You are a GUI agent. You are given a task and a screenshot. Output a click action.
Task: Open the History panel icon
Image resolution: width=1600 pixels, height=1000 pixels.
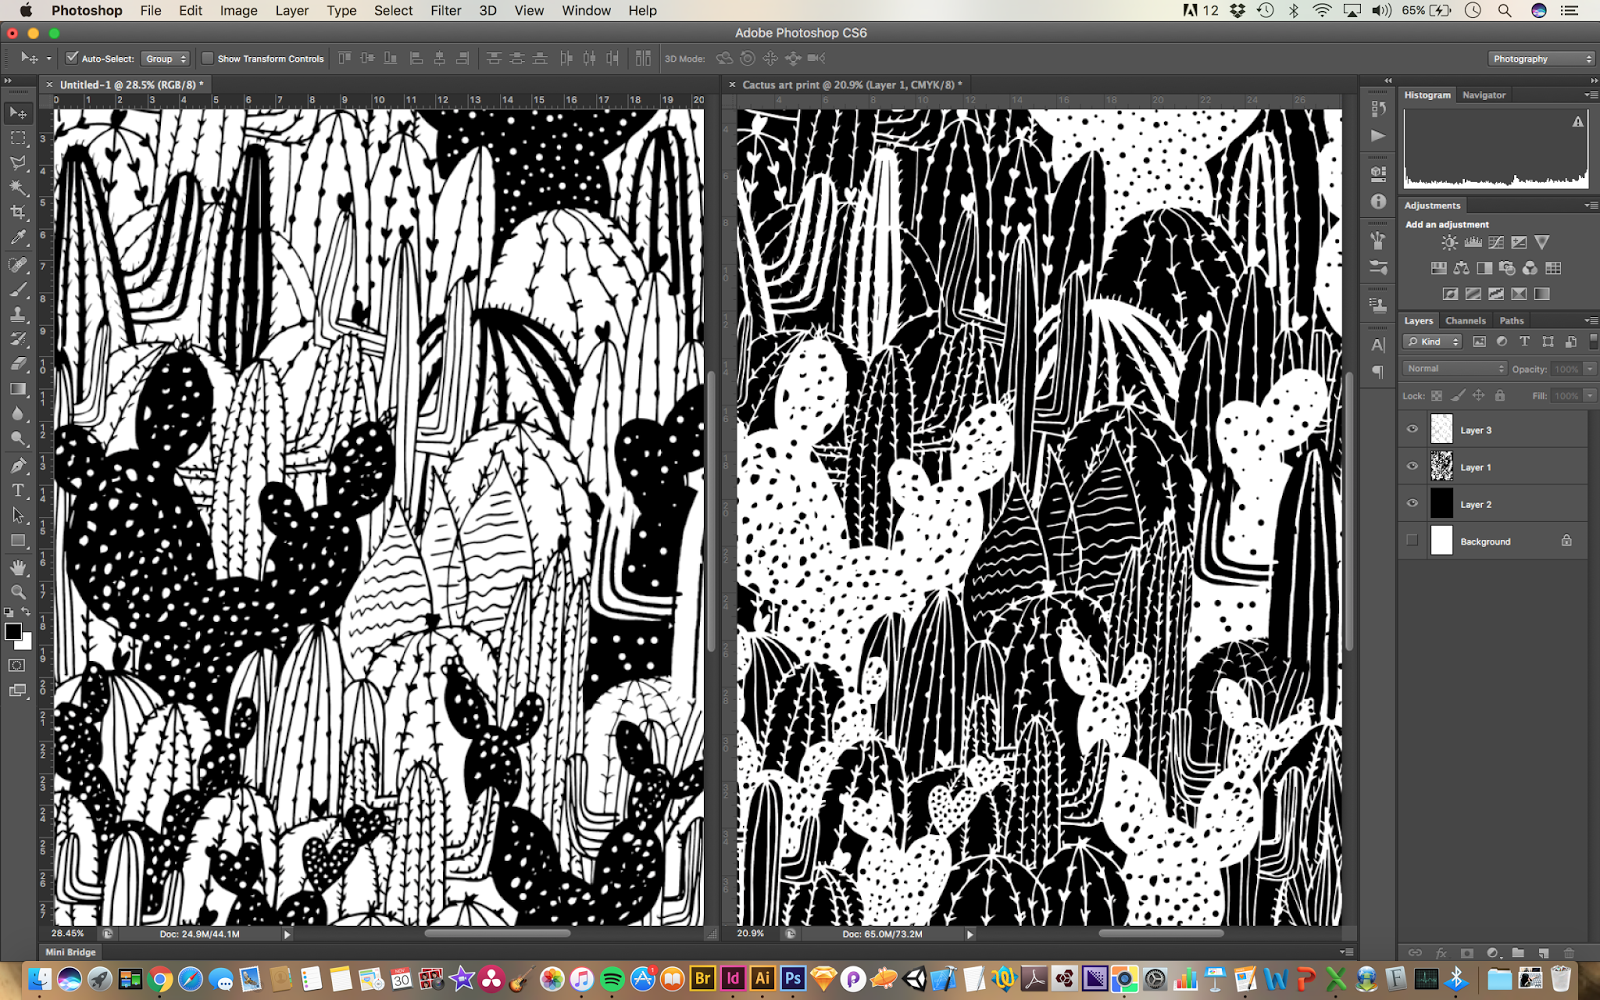(x=1378, y=109)
